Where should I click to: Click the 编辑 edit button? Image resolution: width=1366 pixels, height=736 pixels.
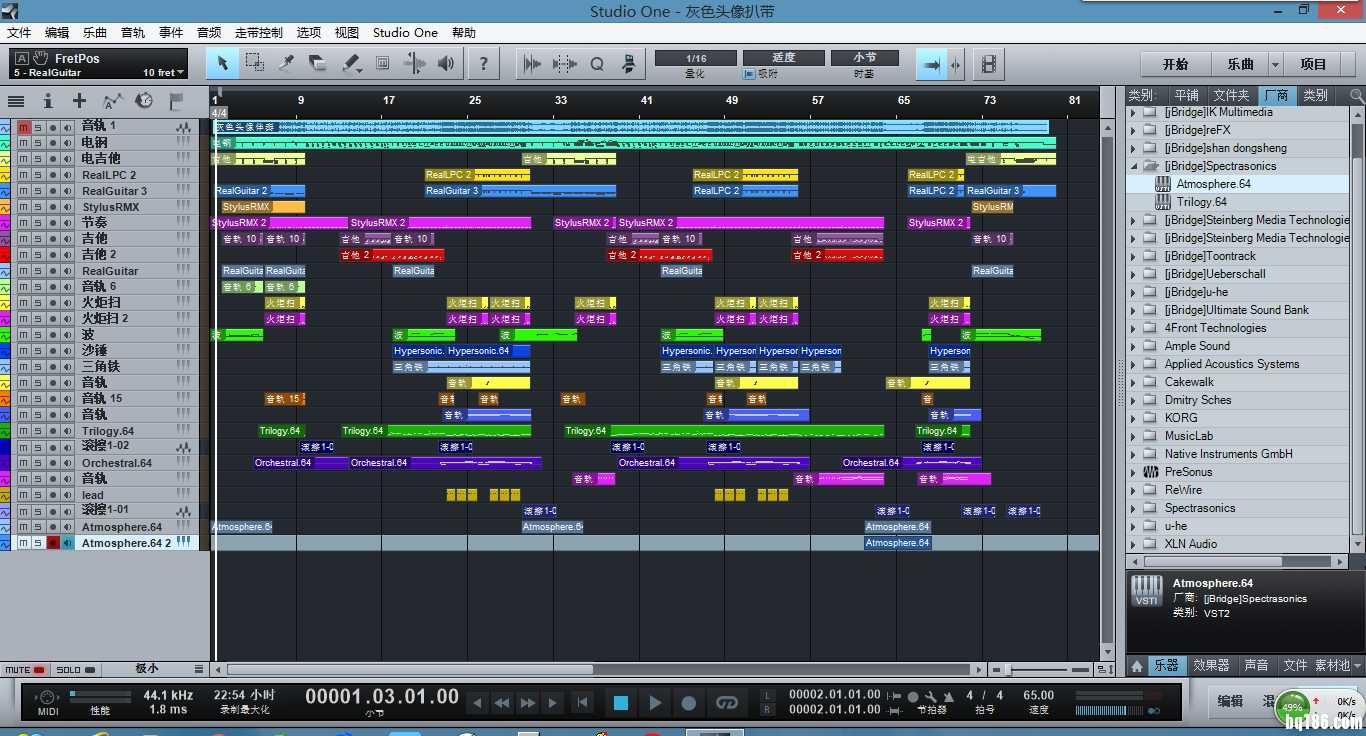coord(1230,702)
